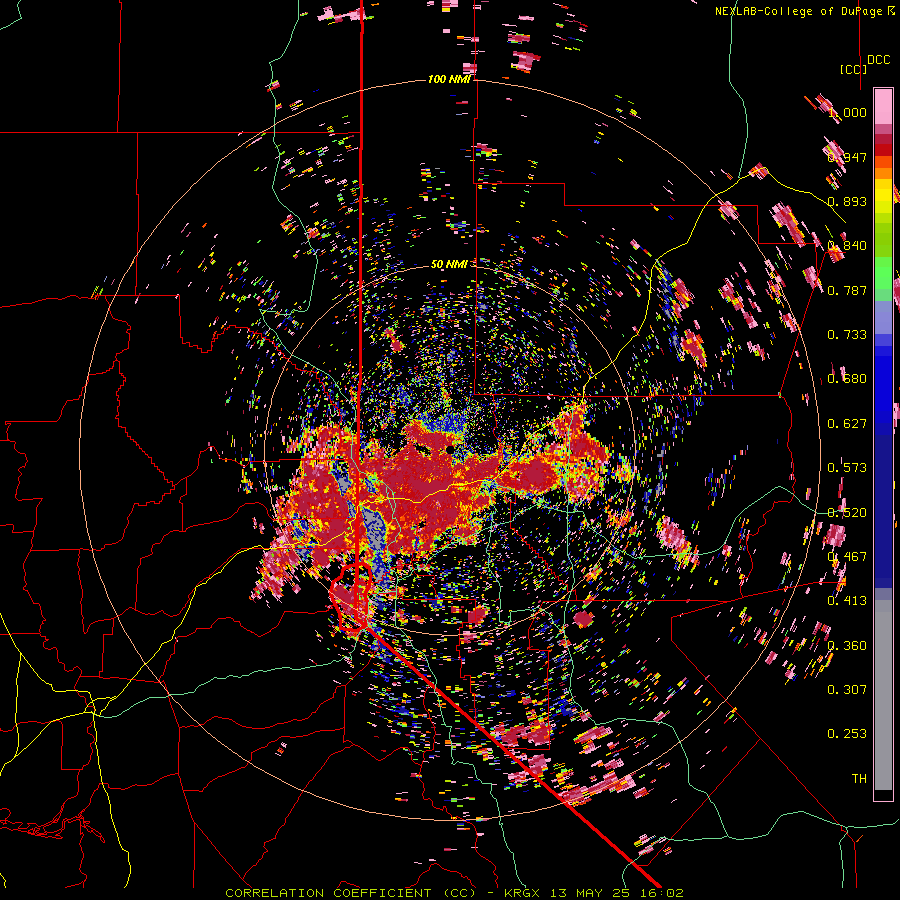Click the 0.573 legend value
The width and height of the screenshot is (900, 900).
847,468
